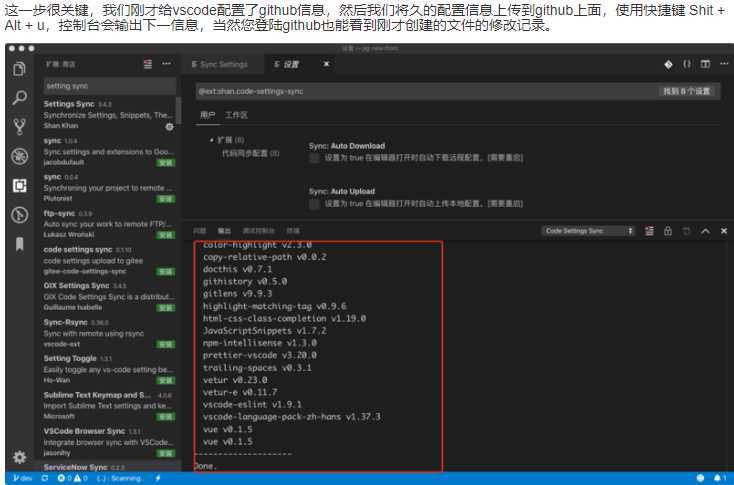
Task: Open the Bookmarks view icon
Action: 19,244
